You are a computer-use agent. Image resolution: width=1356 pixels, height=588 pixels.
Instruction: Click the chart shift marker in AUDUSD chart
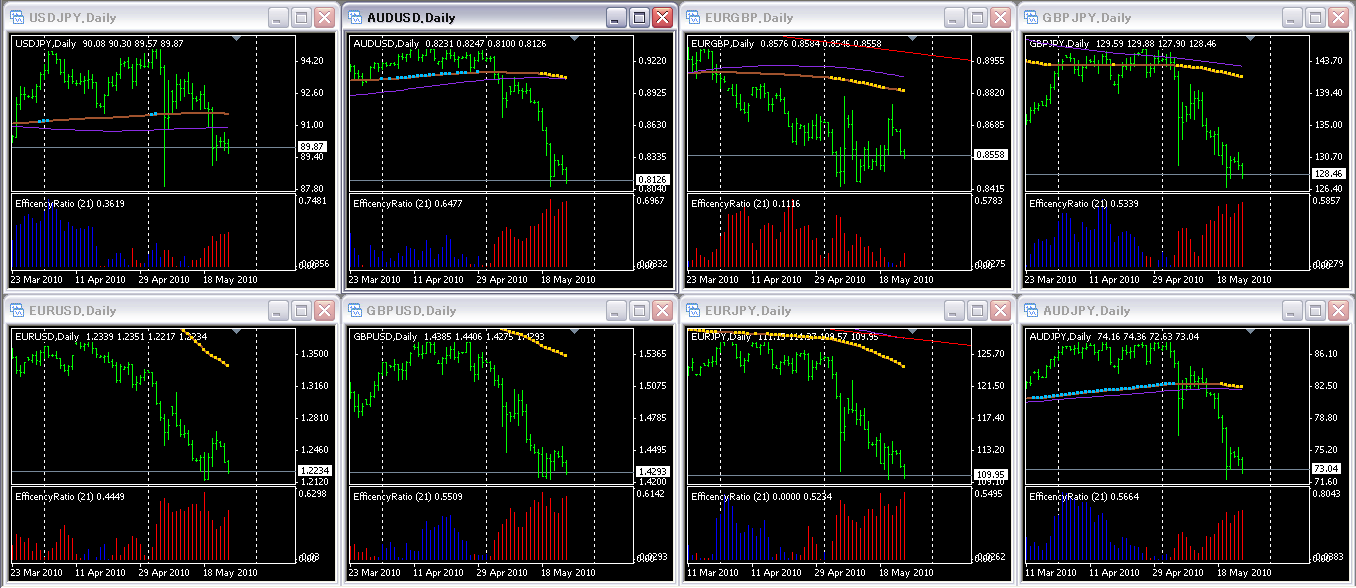[x=573, y=38]
